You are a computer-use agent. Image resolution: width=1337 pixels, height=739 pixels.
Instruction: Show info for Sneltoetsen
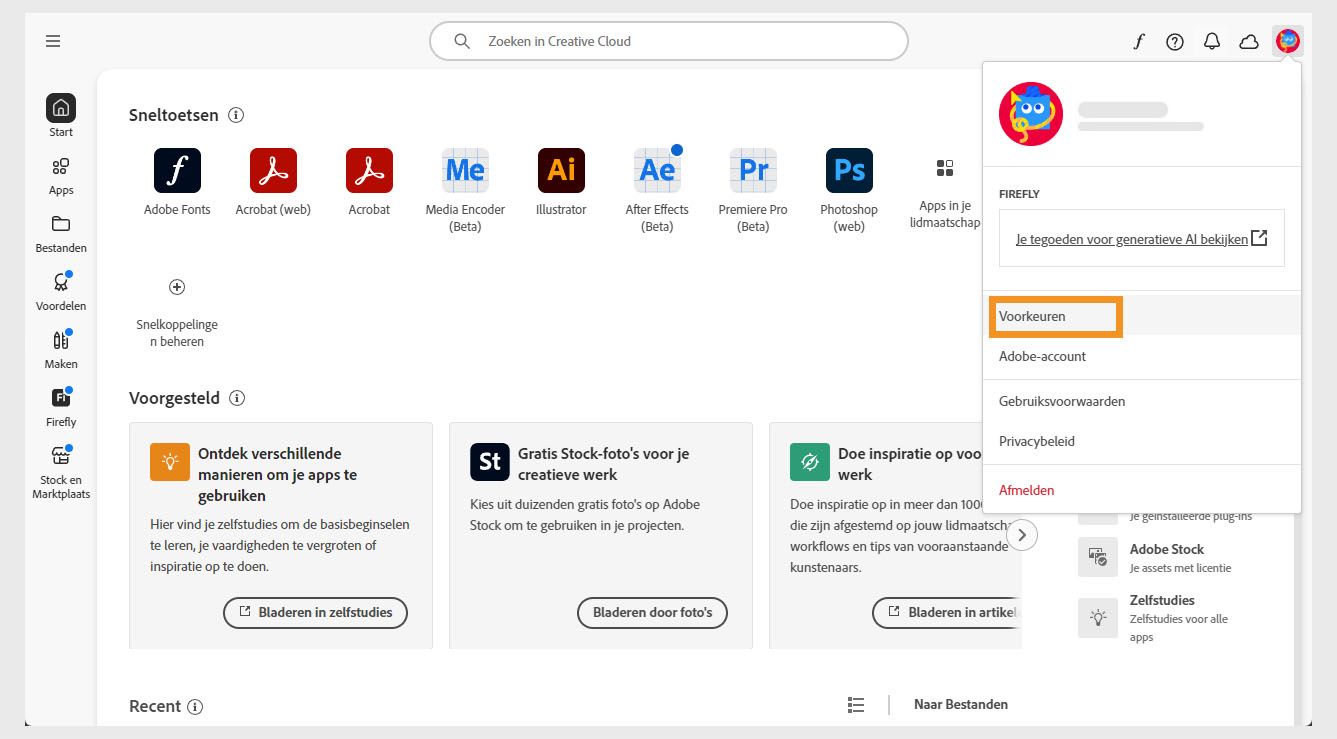point(236,115)
